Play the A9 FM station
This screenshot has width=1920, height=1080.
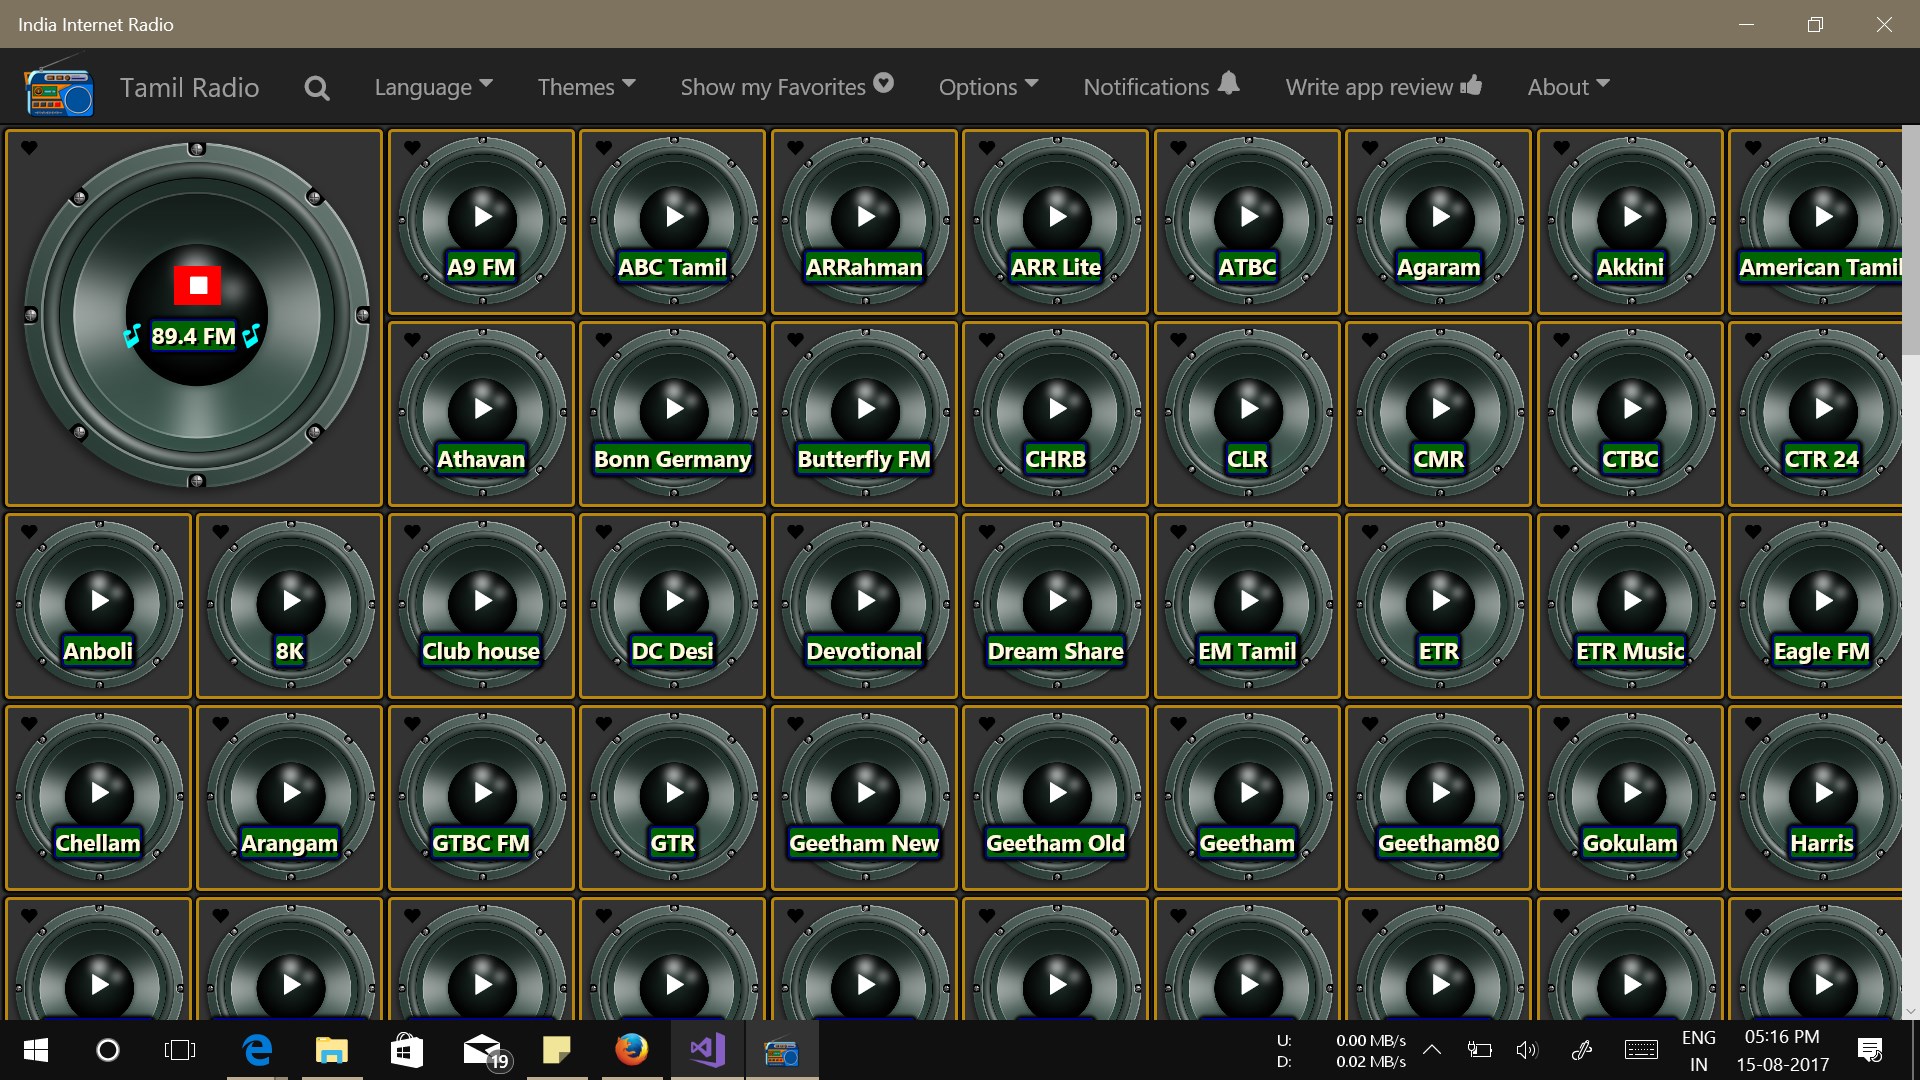click(x=483, y=217)
